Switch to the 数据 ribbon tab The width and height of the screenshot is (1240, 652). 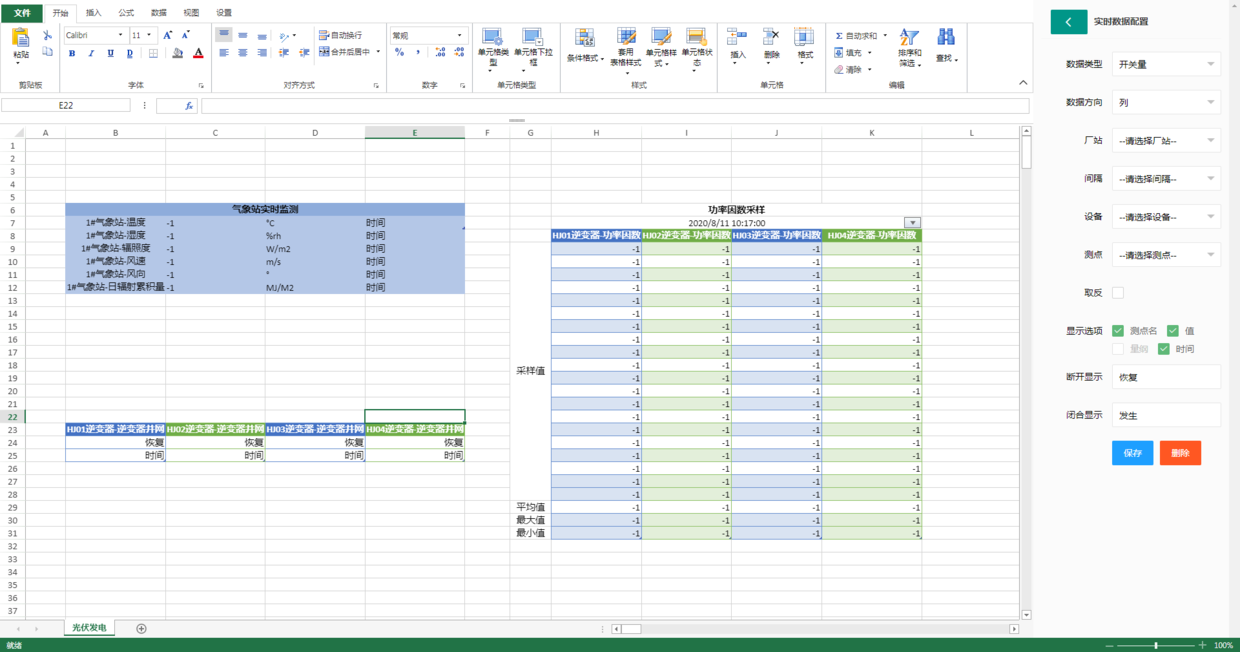pos(159,13)
